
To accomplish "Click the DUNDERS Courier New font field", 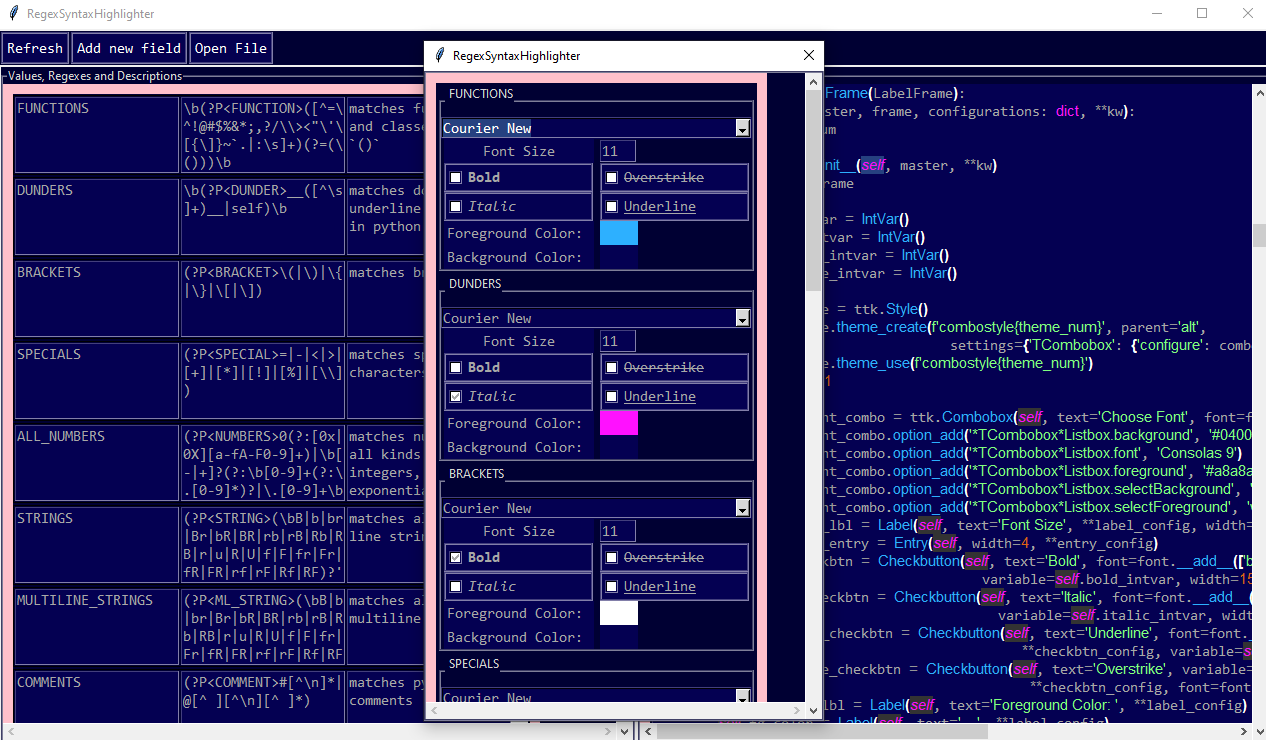I will pyautogui.click(x=588, y=318).
